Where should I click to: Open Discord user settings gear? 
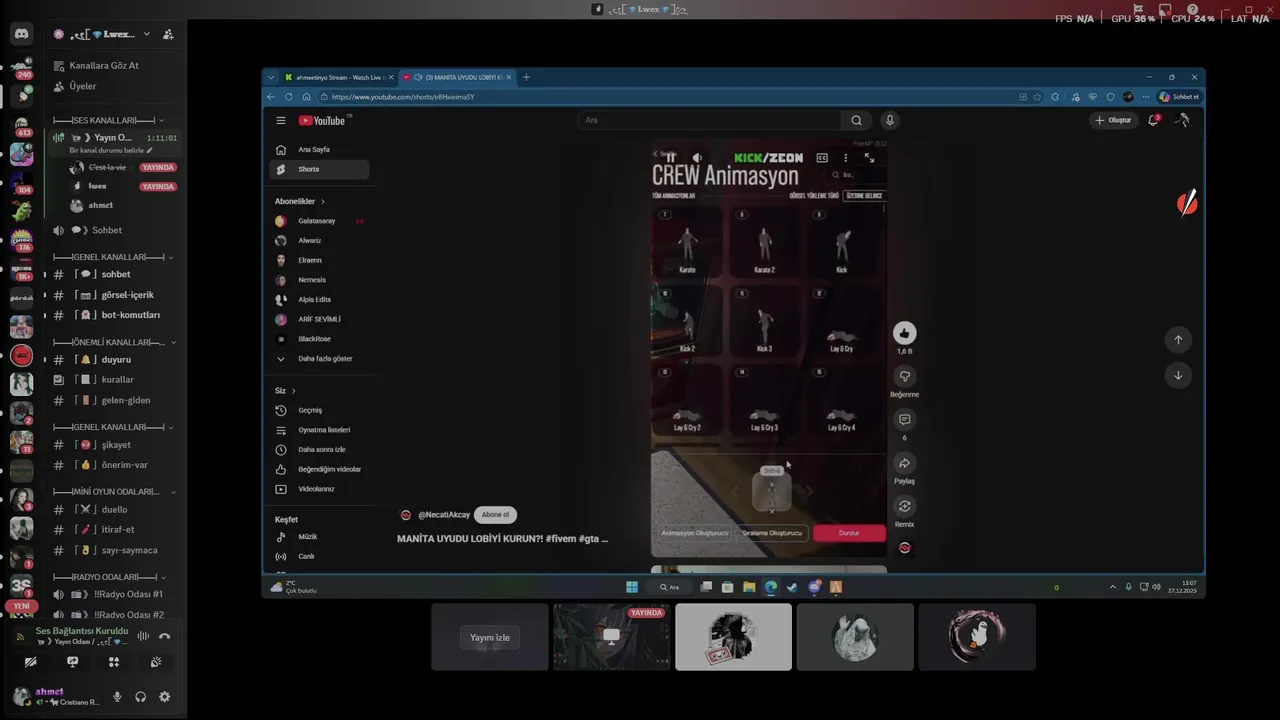(165, 697)
